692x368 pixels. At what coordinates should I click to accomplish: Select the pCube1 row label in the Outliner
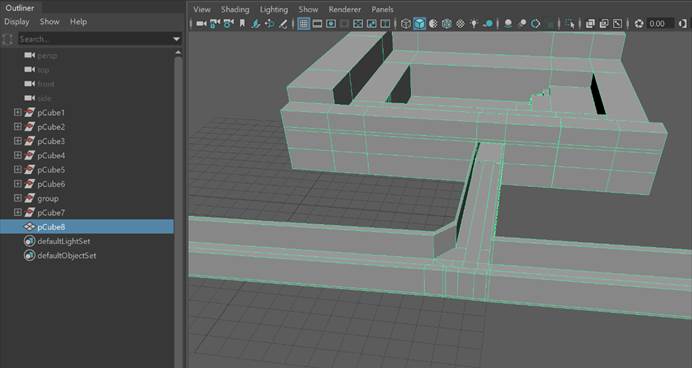tap(51, 113)
